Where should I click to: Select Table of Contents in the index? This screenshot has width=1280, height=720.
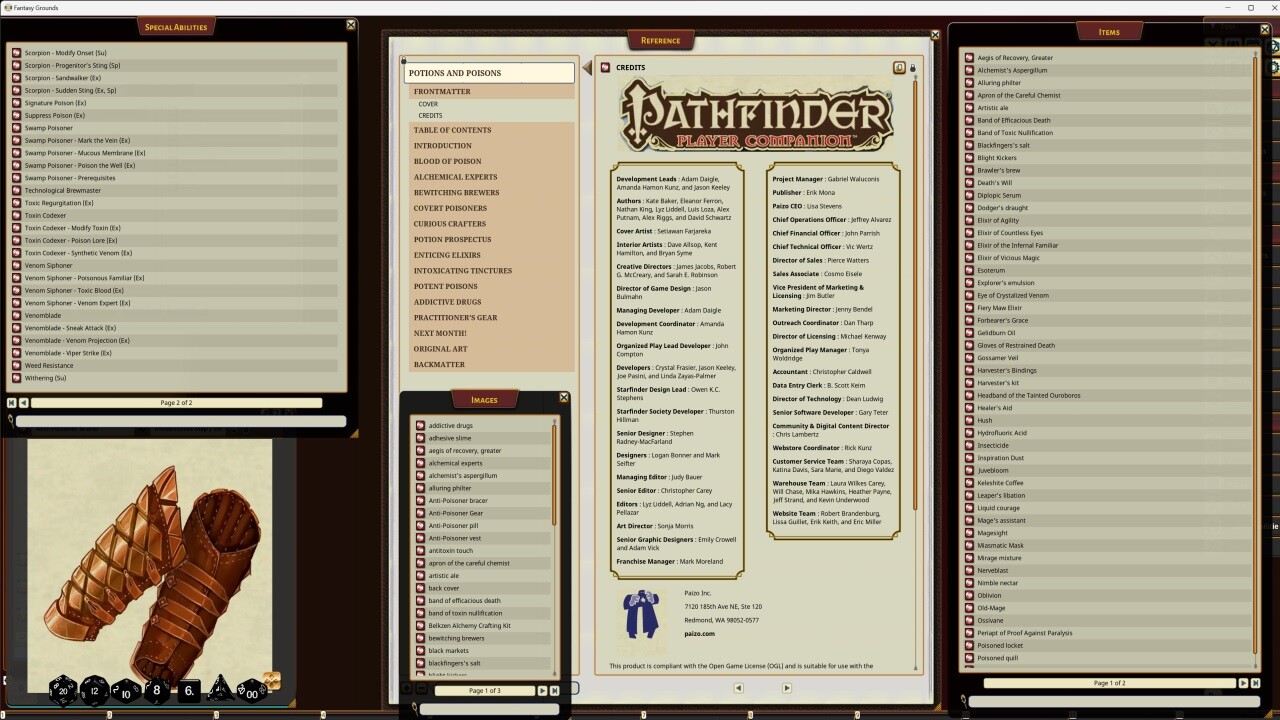coord(452,130)
